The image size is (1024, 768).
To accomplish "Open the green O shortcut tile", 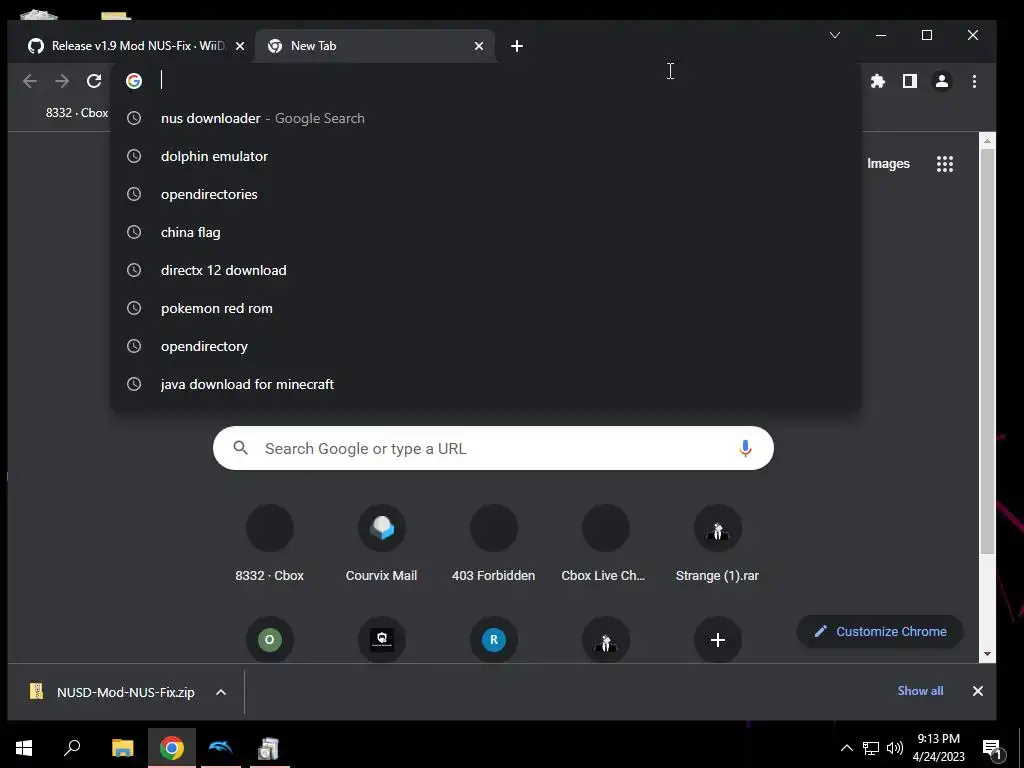I will pos(270,640).
